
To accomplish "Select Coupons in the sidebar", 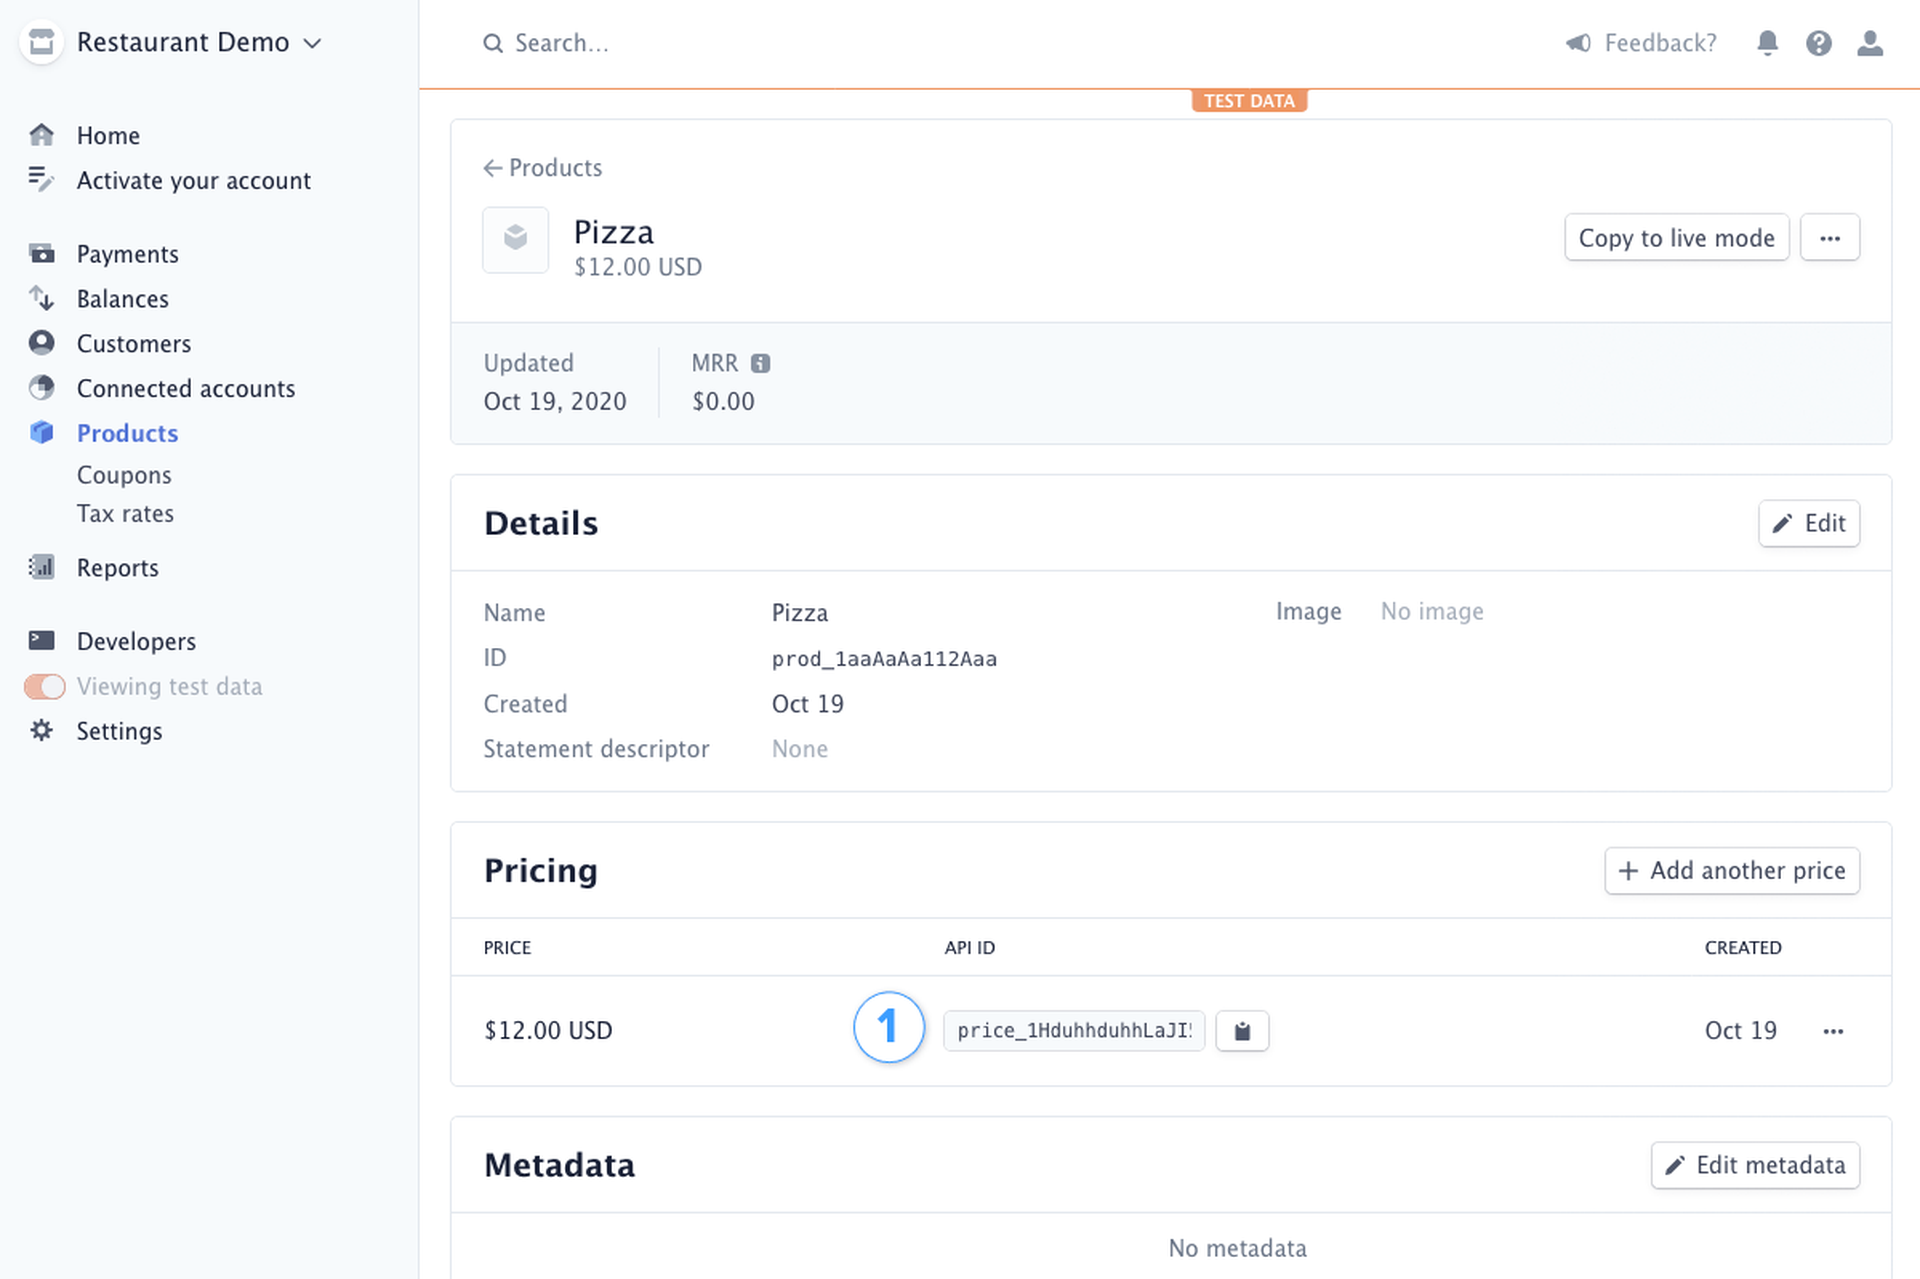I will point(124,474).
